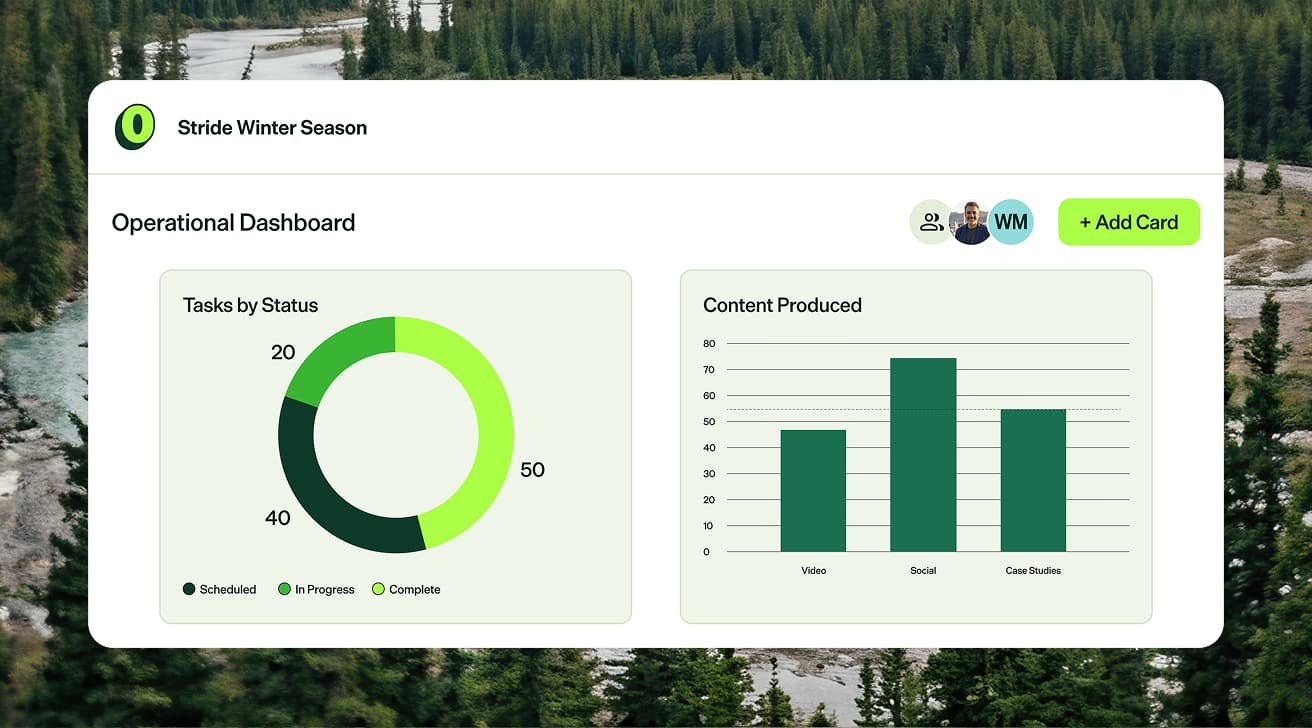Open the WM avatar badge
This screenshot has height=728, width=1312.
(1011, 222)
